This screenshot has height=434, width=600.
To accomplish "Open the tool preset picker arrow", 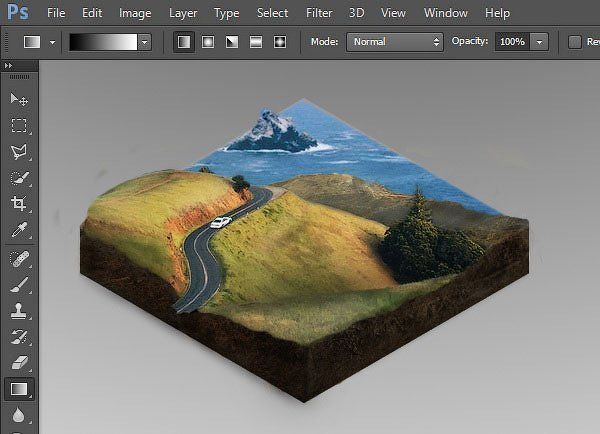I will (x=52, y=42).
